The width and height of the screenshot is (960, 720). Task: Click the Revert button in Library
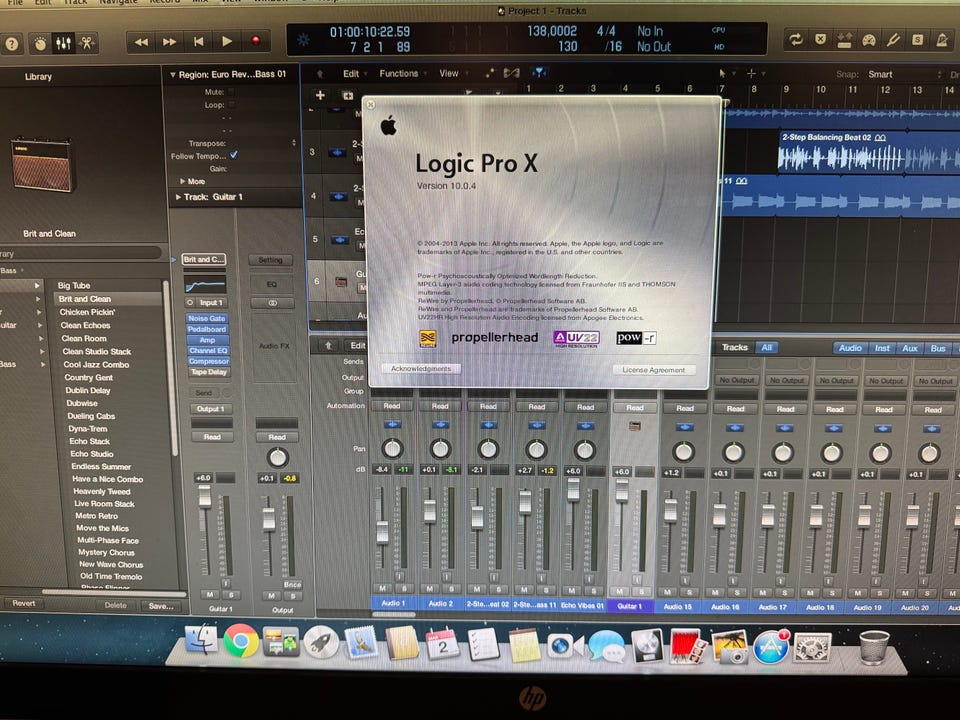coord(23,603)
